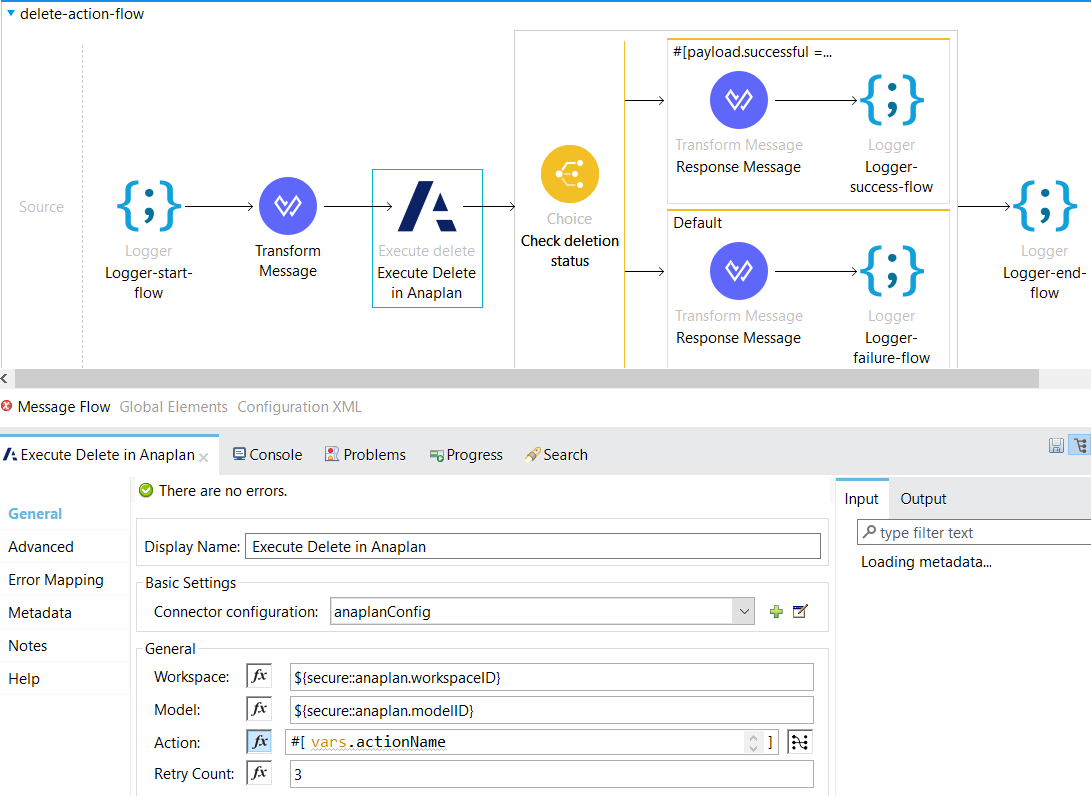Viewport: 1091px width, 796px height.
Task: Click the Retry Count input field
Action: point(552,774)
